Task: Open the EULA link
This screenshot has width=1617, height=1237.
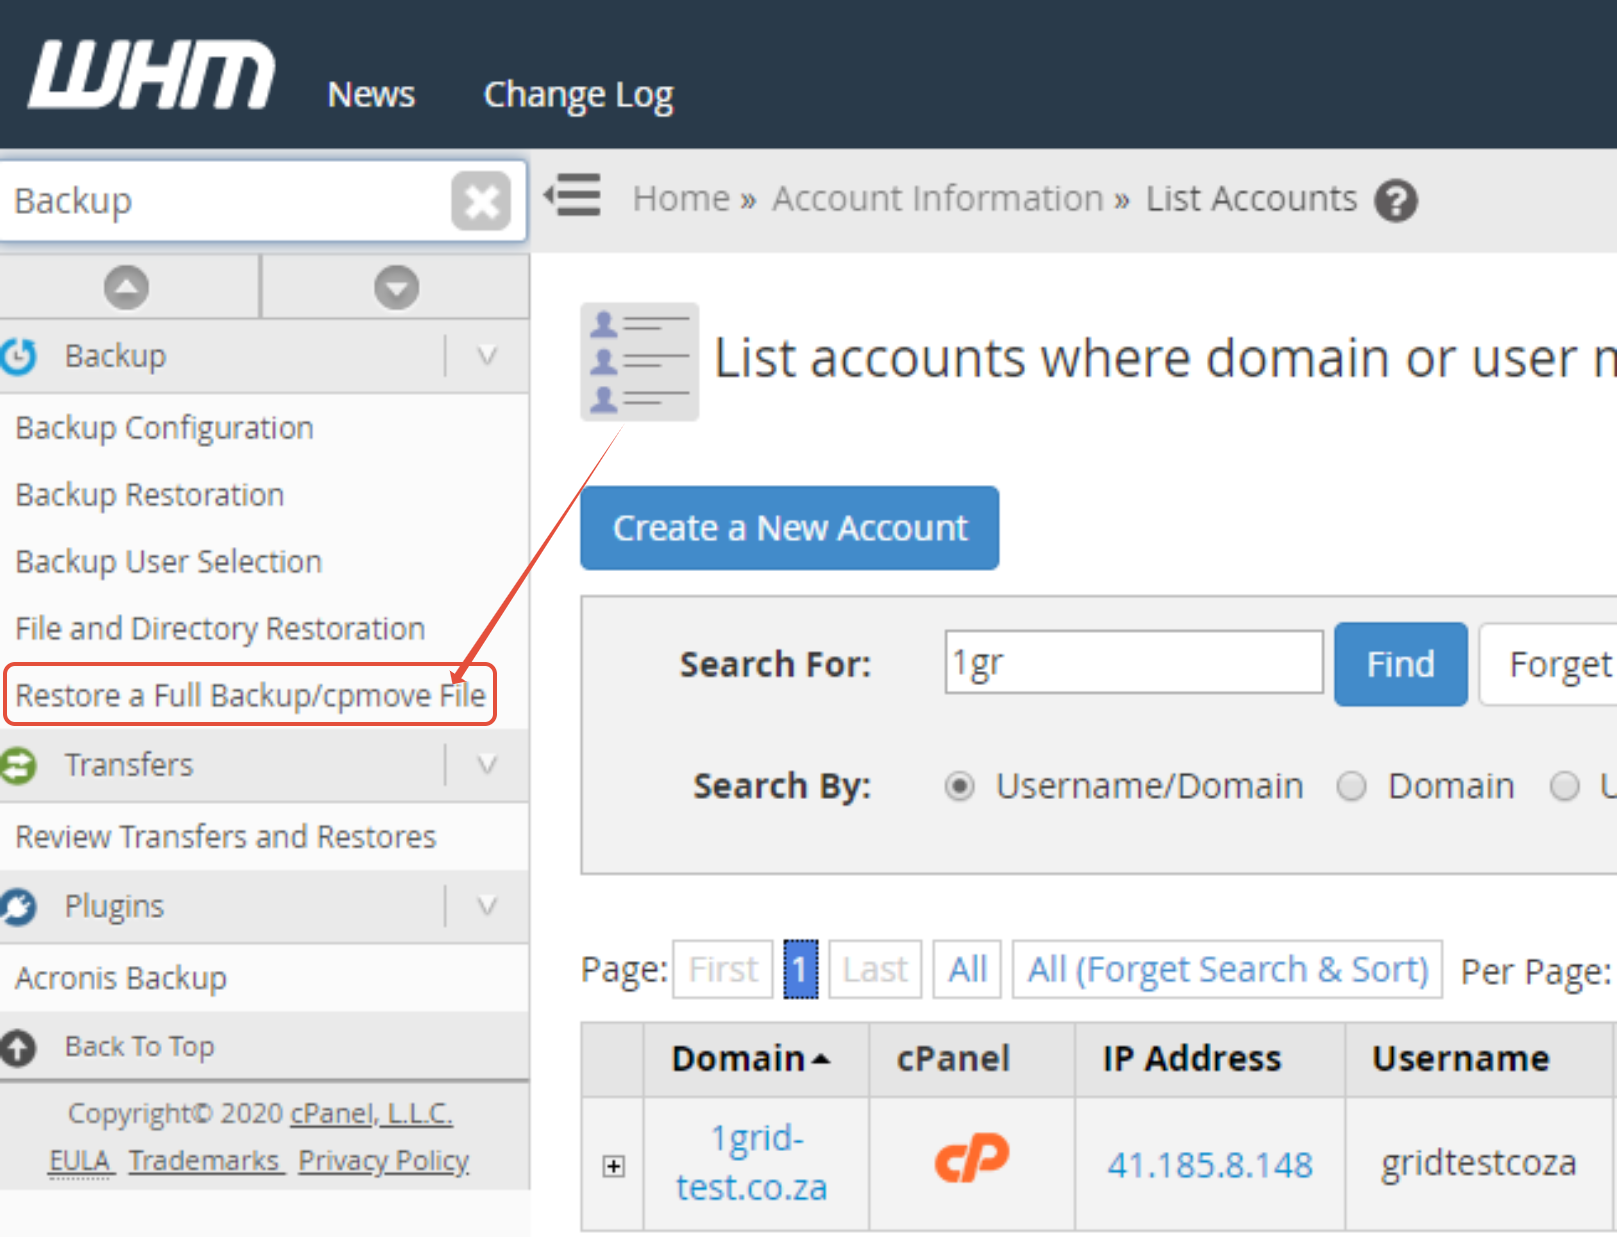Action: click(80, 1161)
